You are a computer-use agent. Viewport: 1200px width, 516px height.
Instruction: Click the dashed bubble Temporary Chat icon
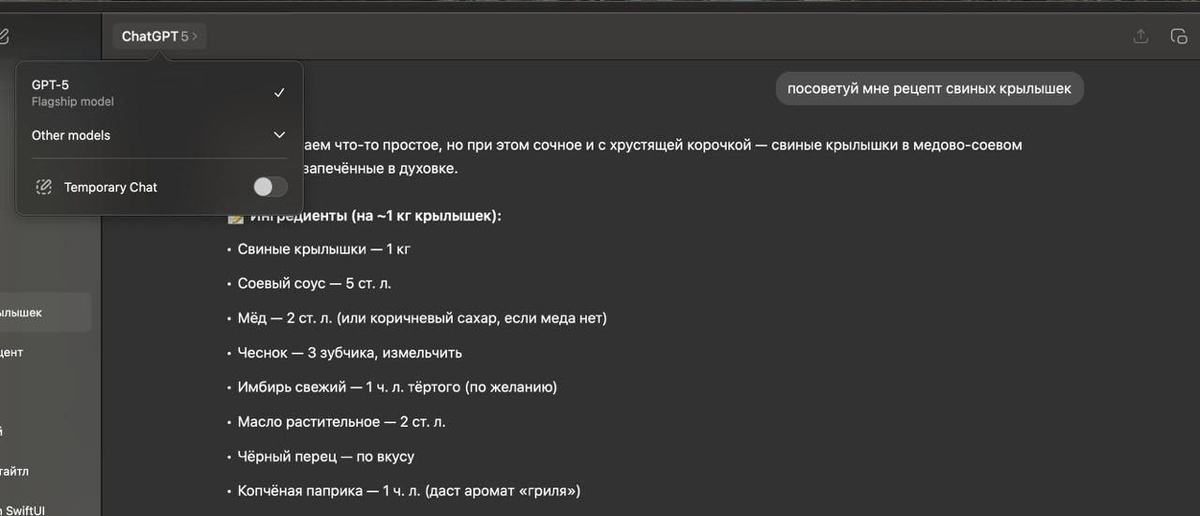(x=43, y=187)
